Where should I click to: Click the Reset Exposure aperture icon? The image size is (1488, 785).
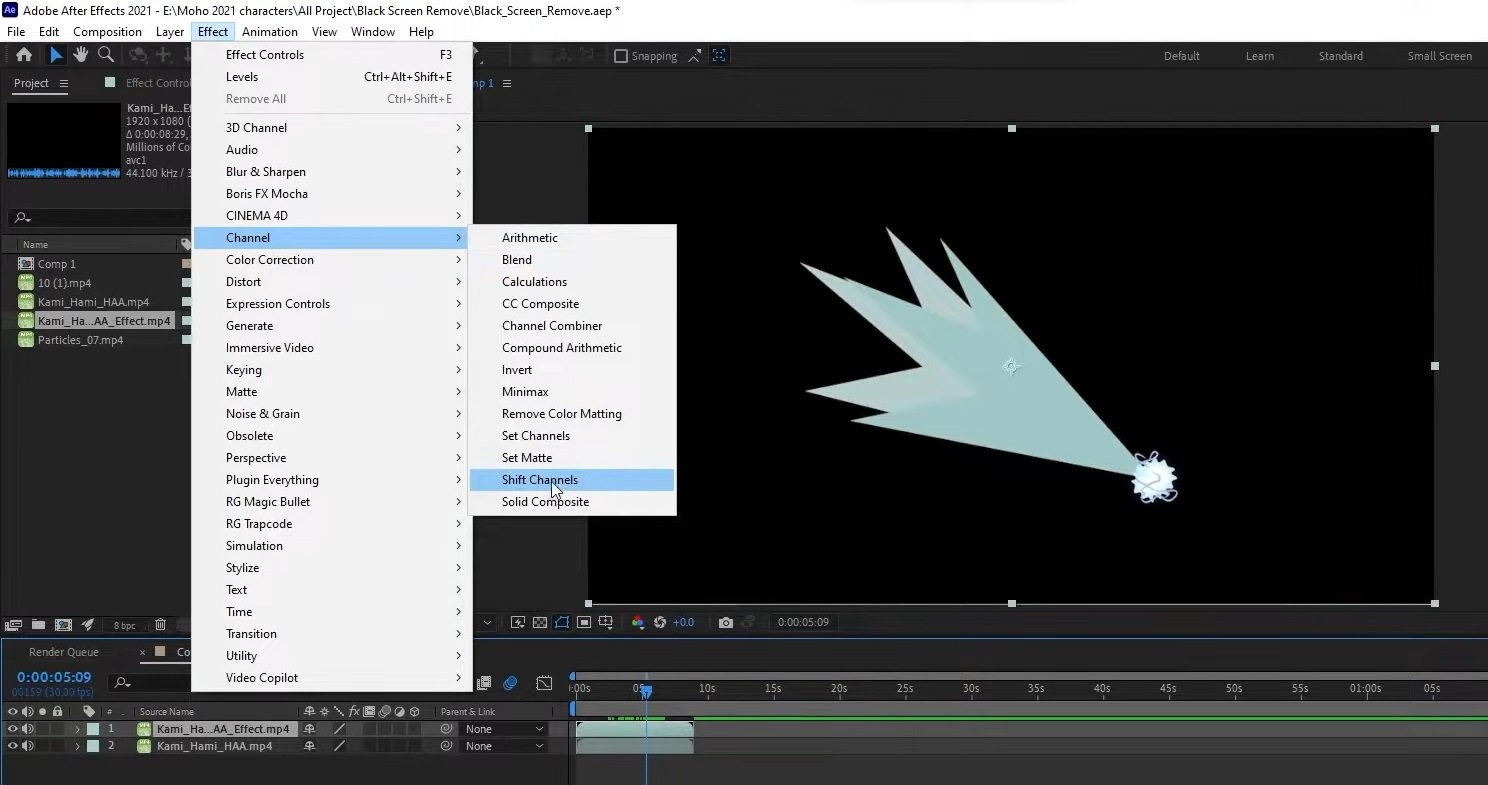pyautogui.click(x=660, y=622)
